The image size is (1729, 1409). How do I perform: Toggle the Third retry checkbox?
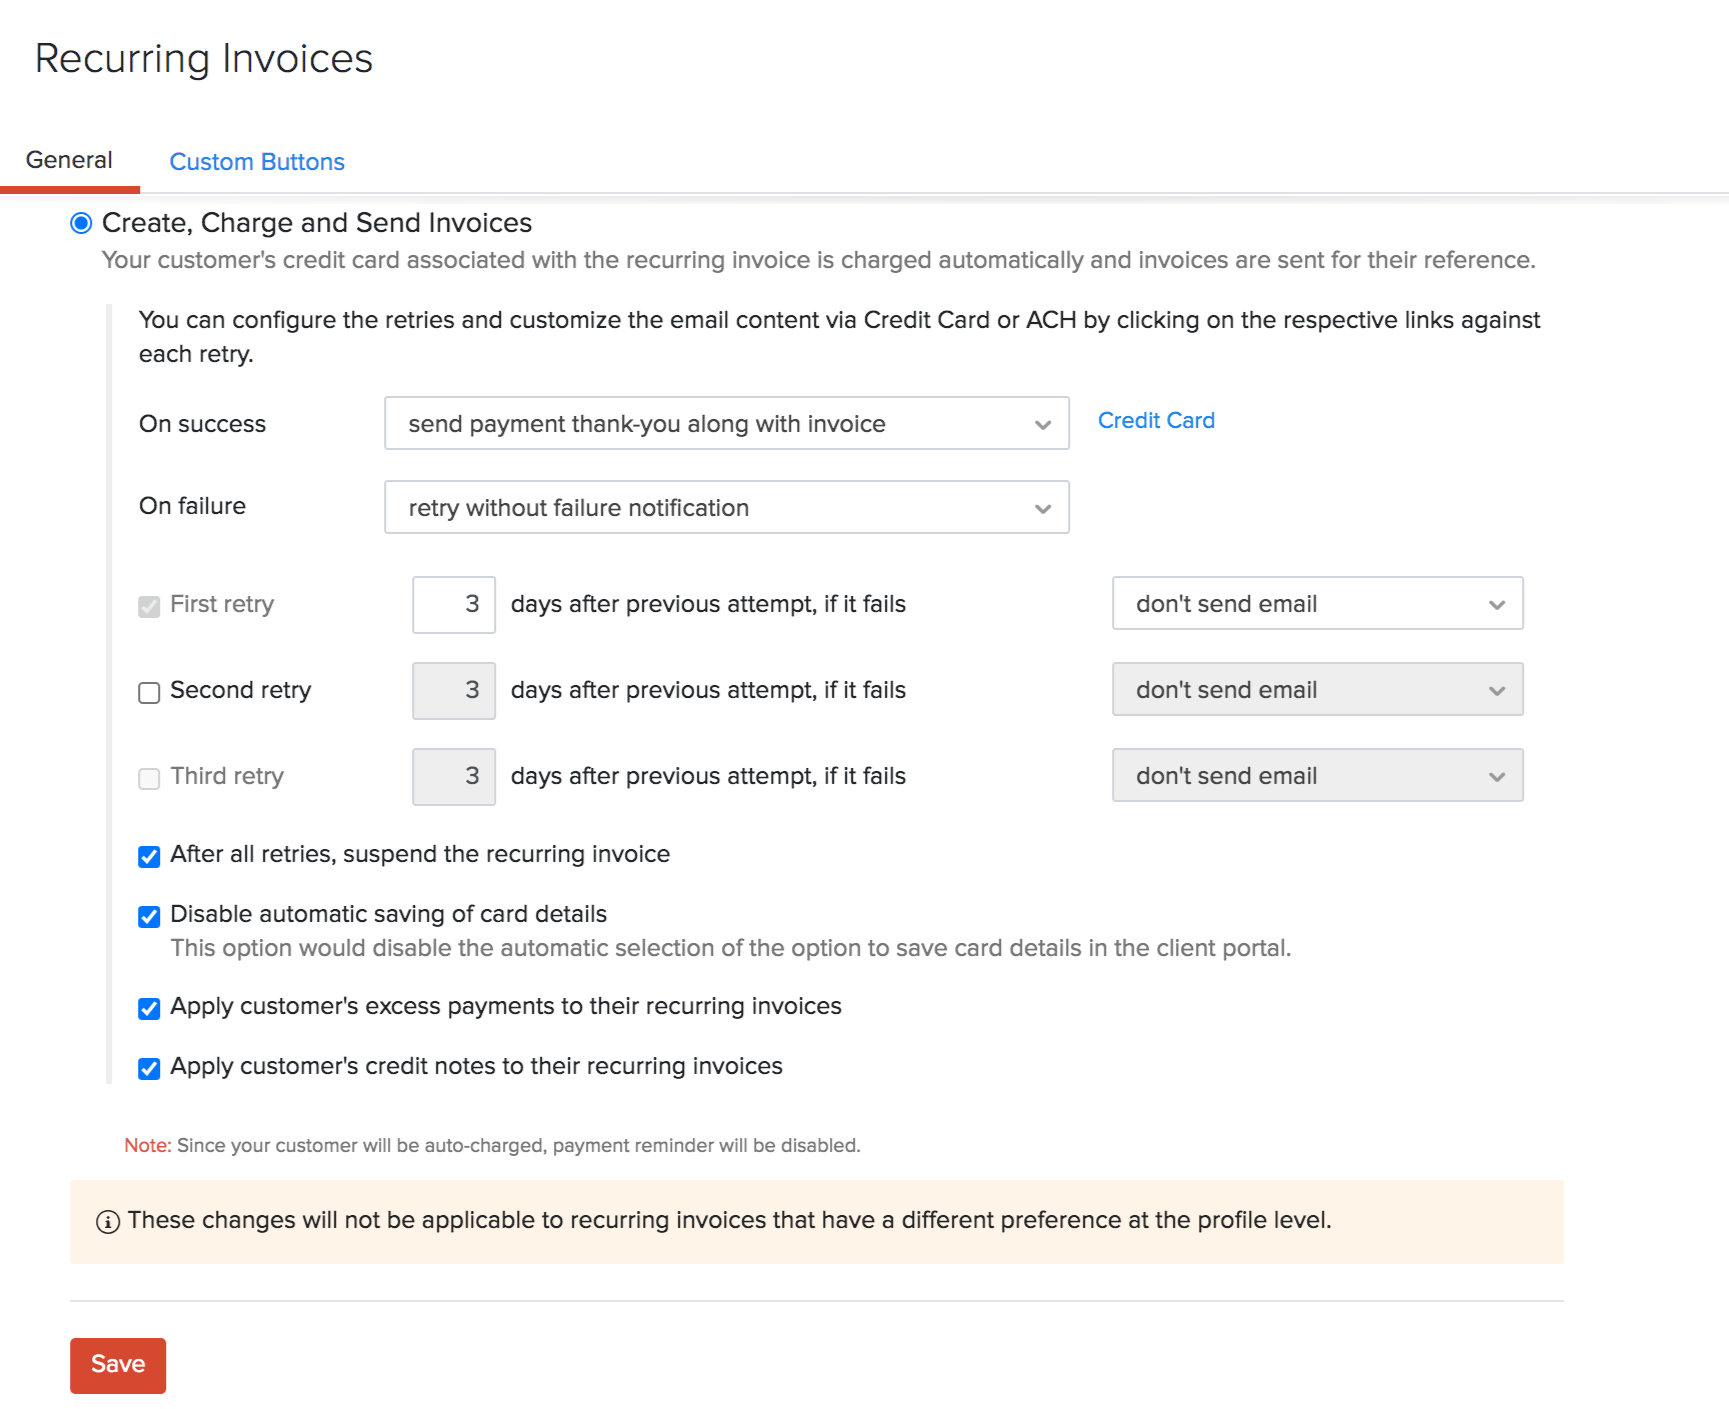149,779
